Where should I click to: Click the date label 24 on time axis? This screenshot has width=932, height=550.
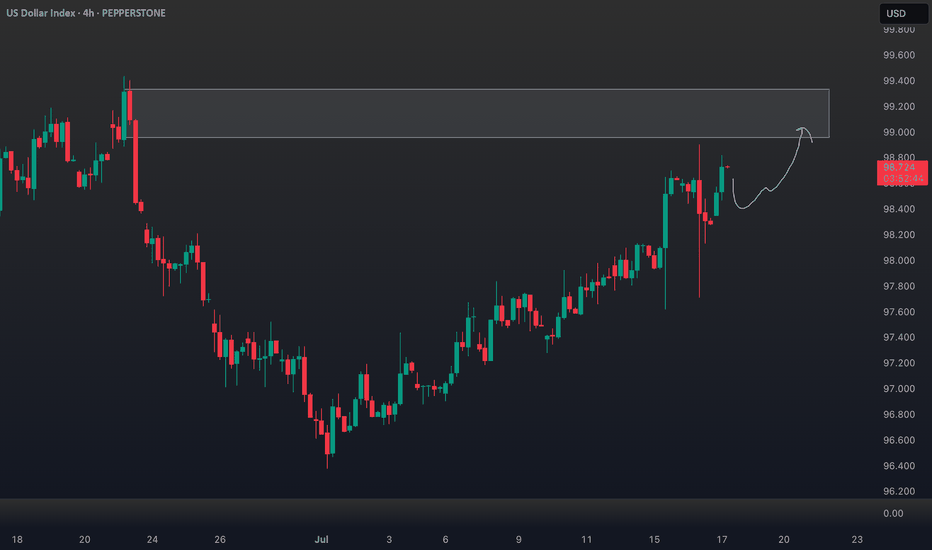[152, 539]
